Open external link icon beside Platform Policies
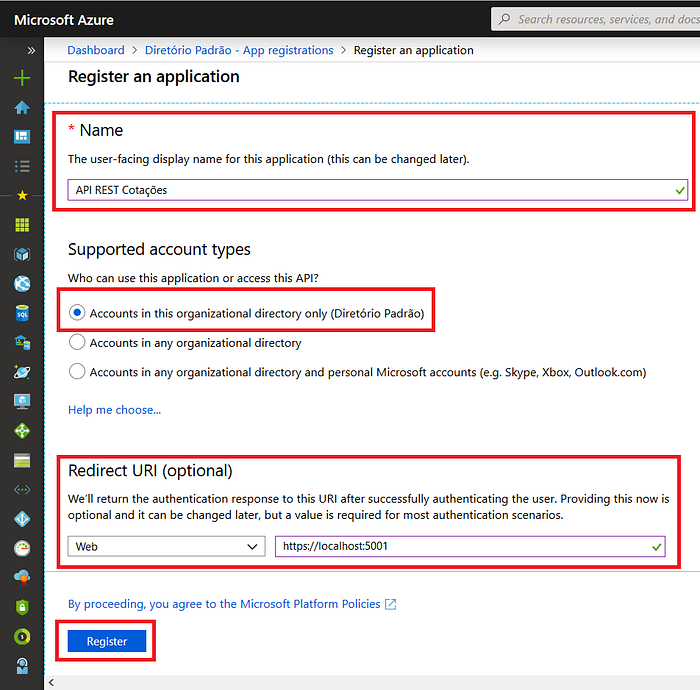Viewport: 700px width, 690px height. tap(390, 604)
